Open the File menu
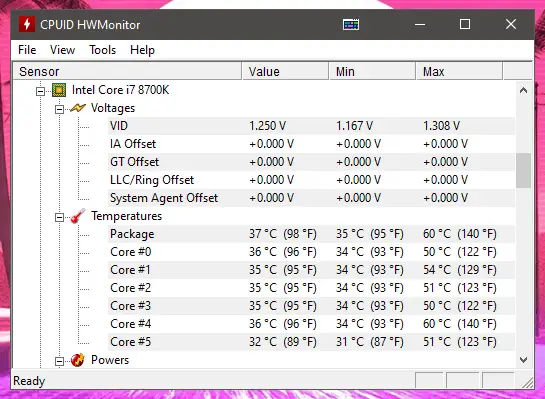 (27, 50)
